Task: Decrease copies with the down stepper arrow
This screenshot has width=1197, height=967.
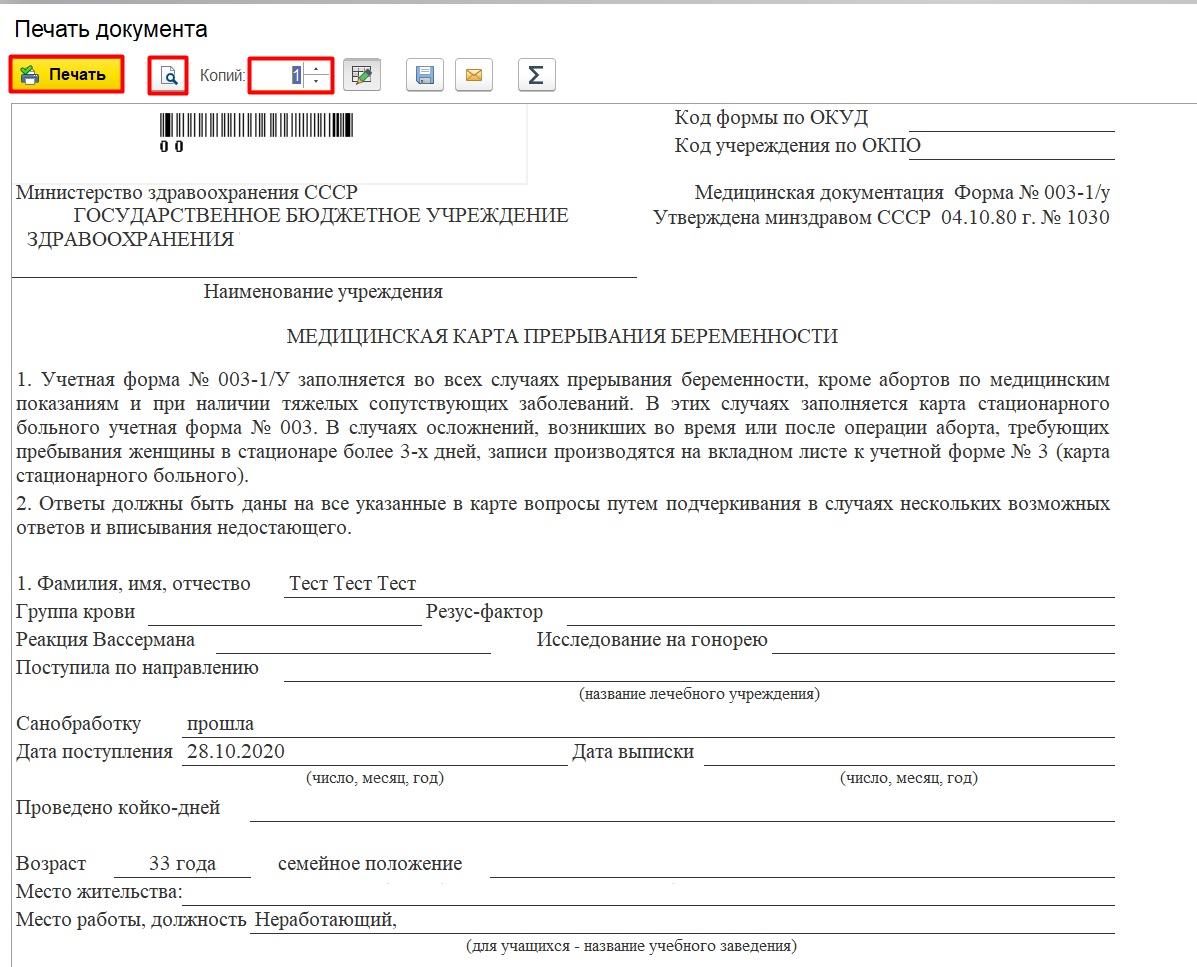Action: click(315, 79)
